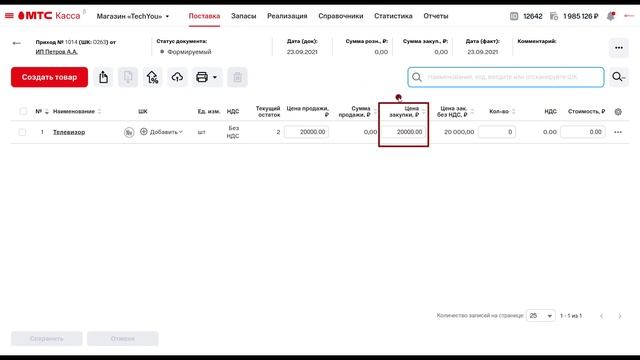The height and width of the screenshot is (360, 640).
Task: Click the 20 000,00 price without VAT cell
Action: [x=459, y=132]
